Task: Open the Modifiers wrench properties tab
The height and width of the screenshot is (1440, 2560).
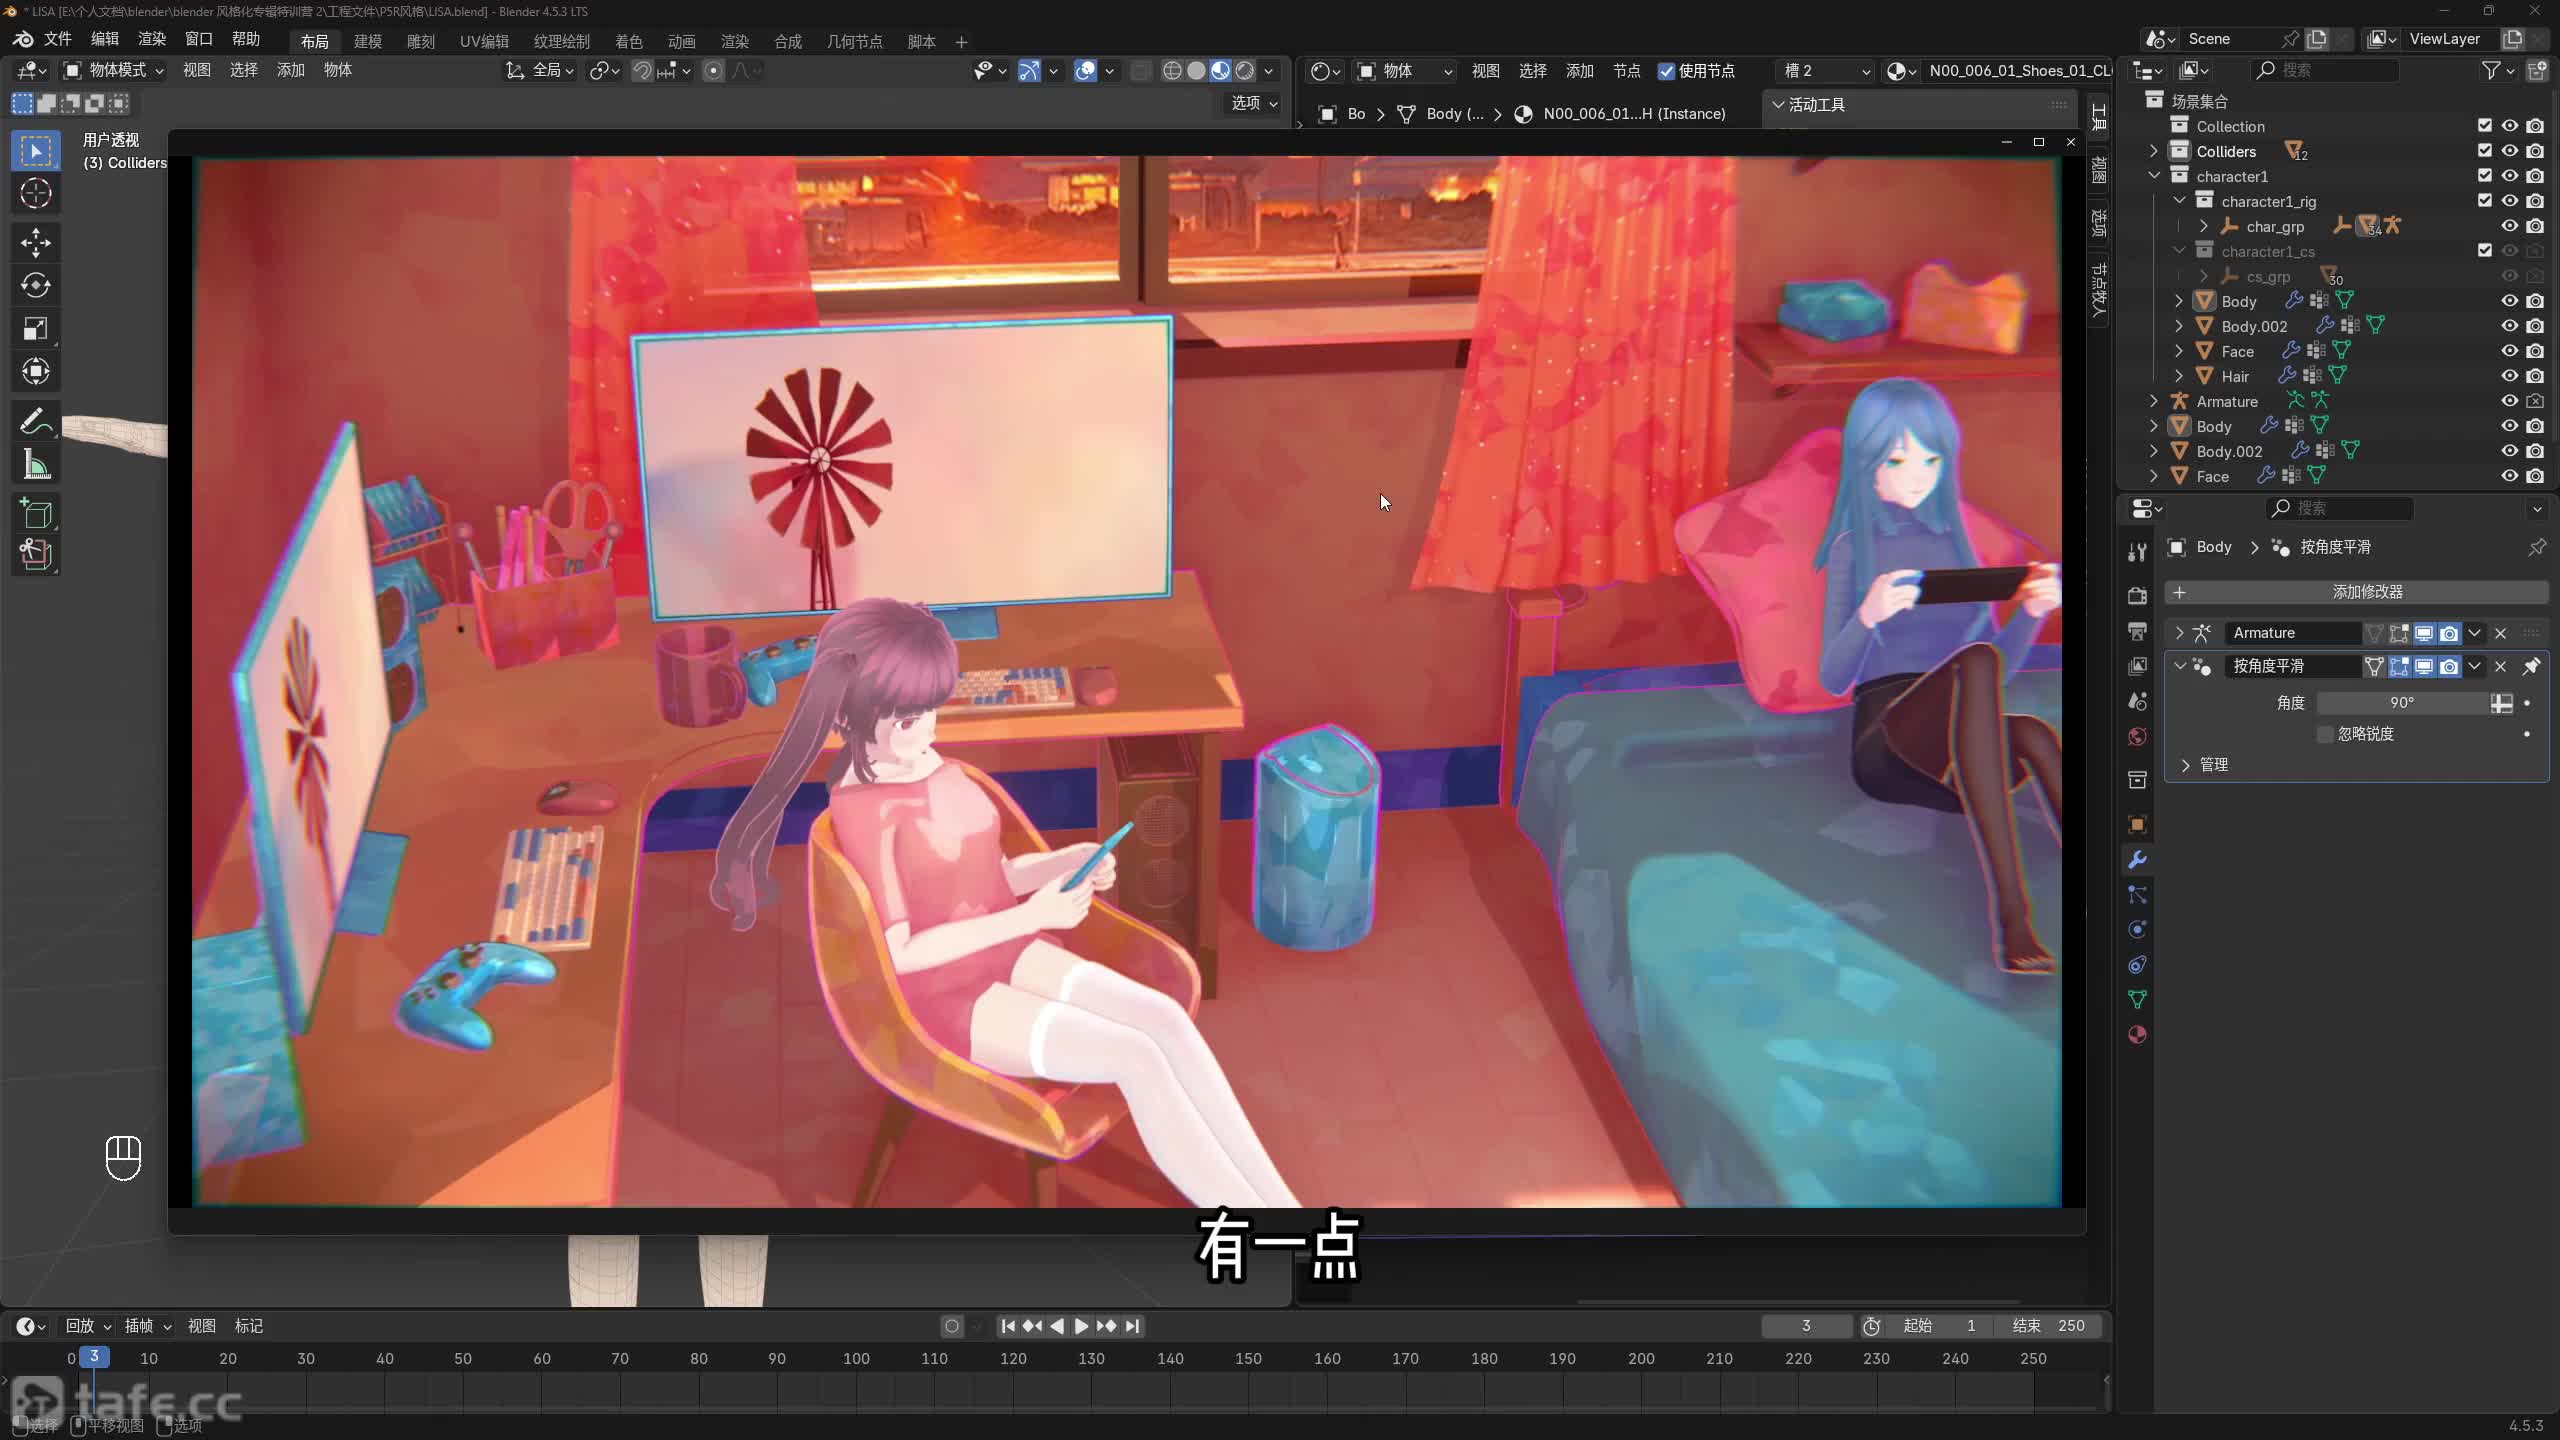Action: pyautogui.click(x=2137, y=860)
